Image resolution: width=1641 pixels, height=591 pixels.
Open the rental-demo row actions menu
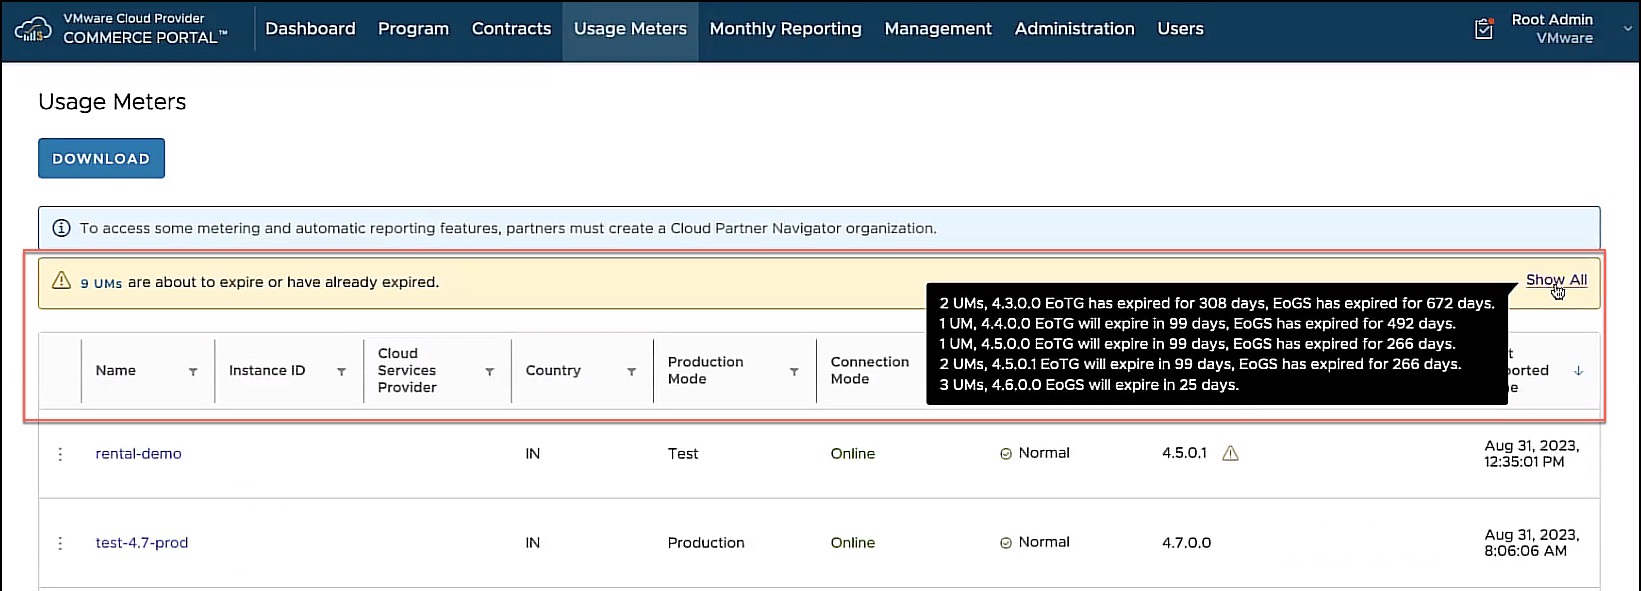point(60,454)
